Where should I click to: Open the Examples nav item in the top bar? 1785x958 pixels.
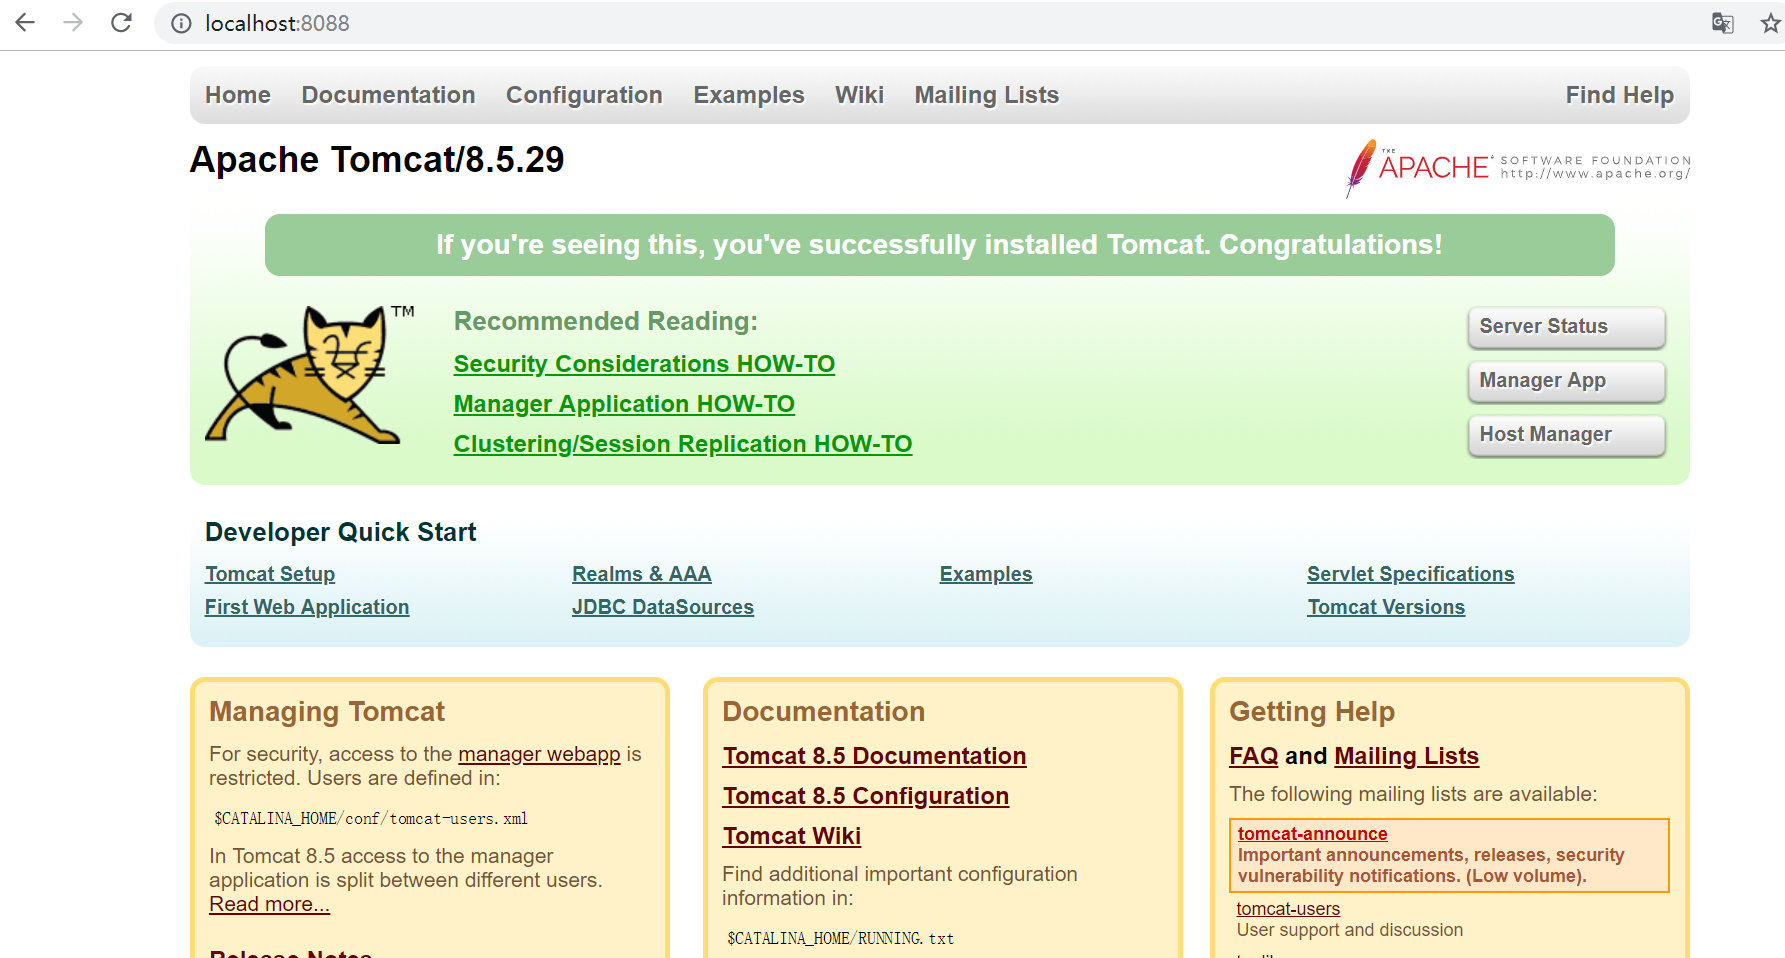pyautogui.click(x=749, y=95)
